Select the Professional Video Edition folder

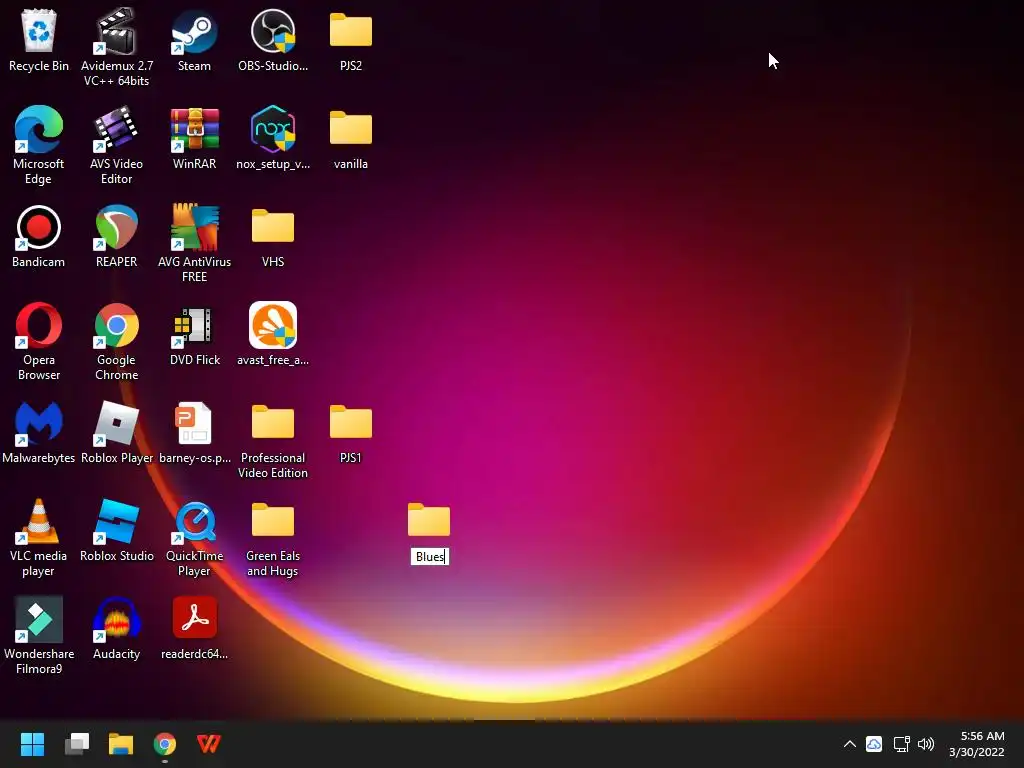point(273,423)
